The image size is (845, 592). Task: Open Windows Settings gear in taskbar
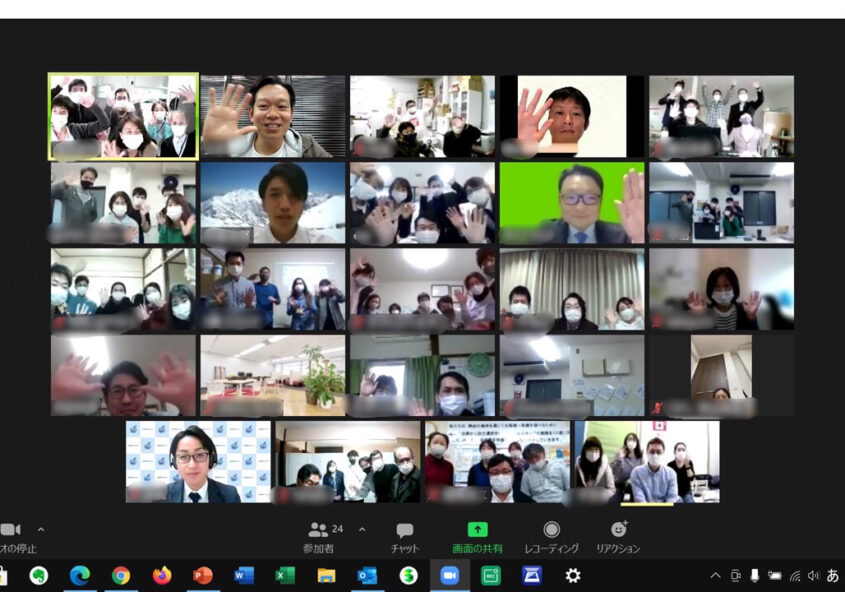point(573,575)
